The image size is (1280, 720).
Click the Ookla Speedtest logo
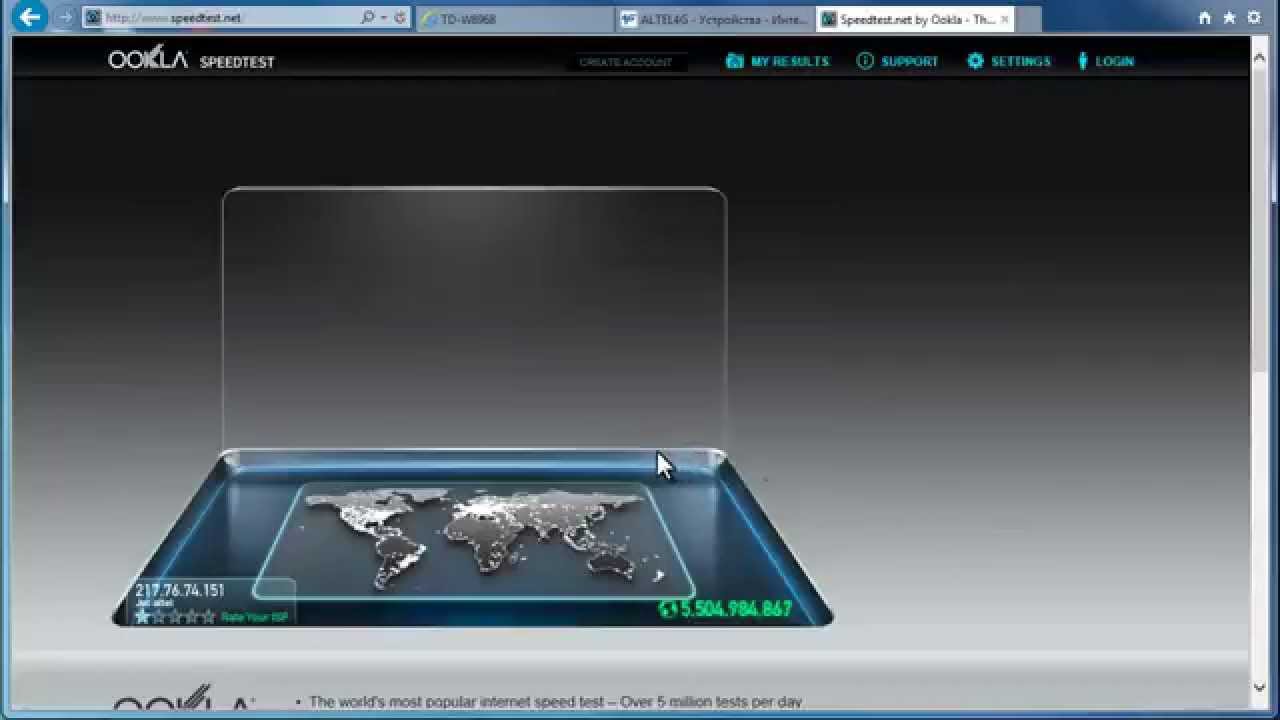point(191,59)
